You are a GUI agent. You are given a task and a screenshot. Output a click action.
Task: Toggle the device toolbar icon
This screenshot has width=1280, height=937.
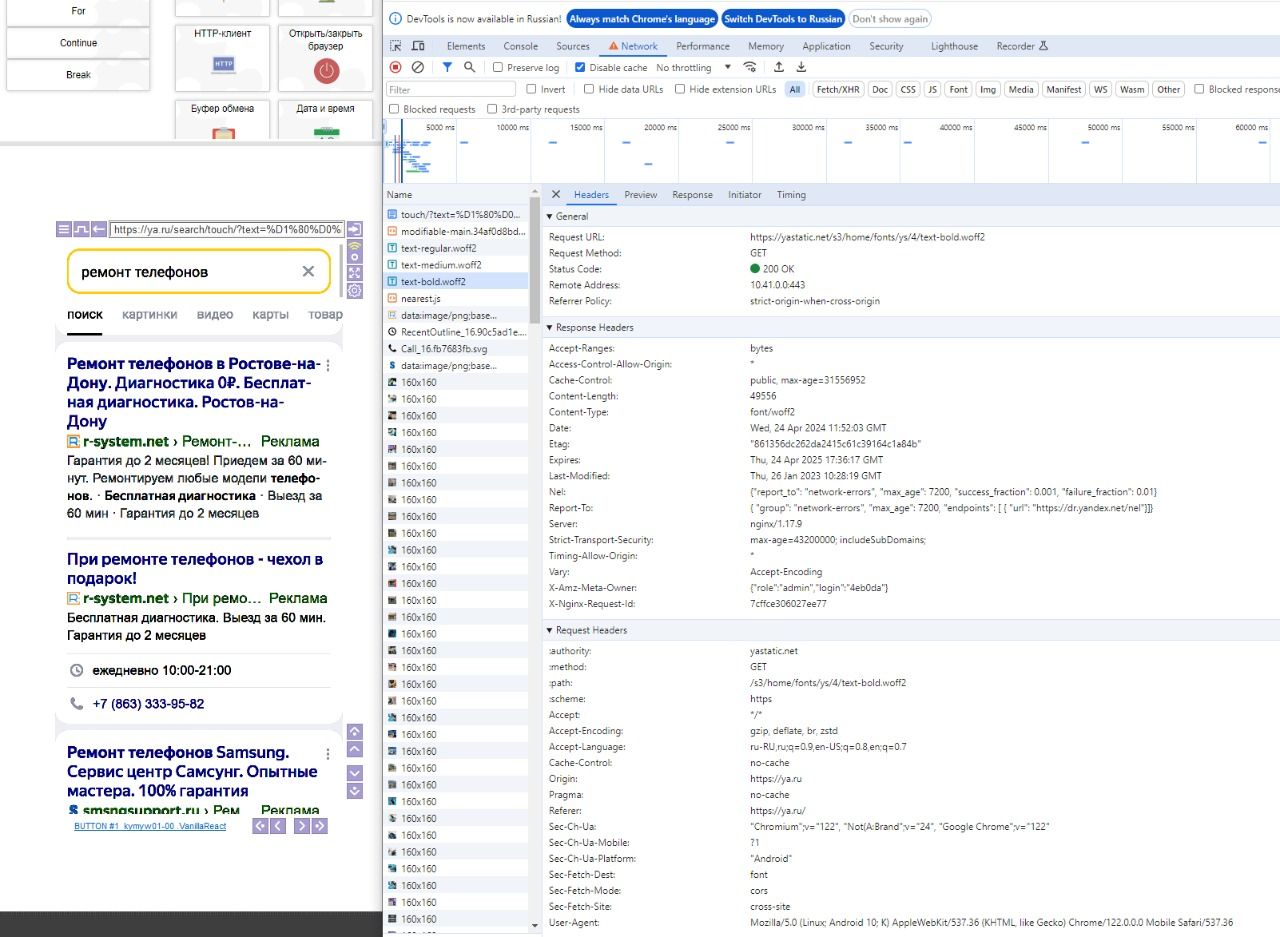pyautogui.click(x=418, y=46)
